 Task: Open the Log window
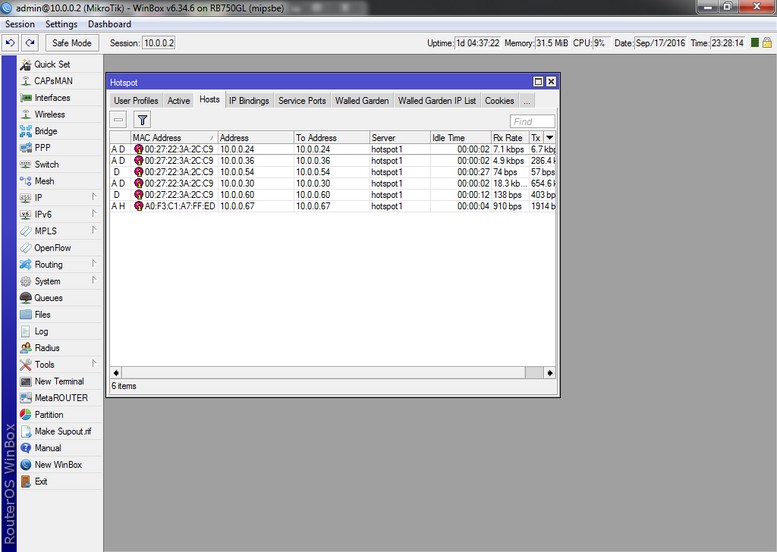coord(41,331)
